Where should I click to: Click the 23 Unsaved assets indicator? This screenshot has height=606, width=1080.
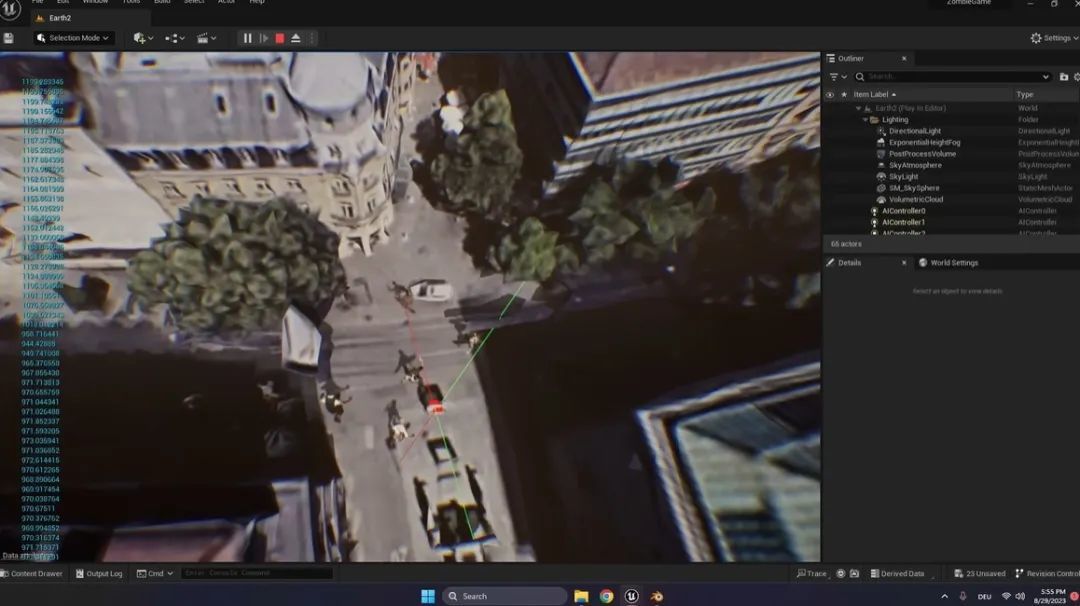pyautogui.click(x=980, y=573)
